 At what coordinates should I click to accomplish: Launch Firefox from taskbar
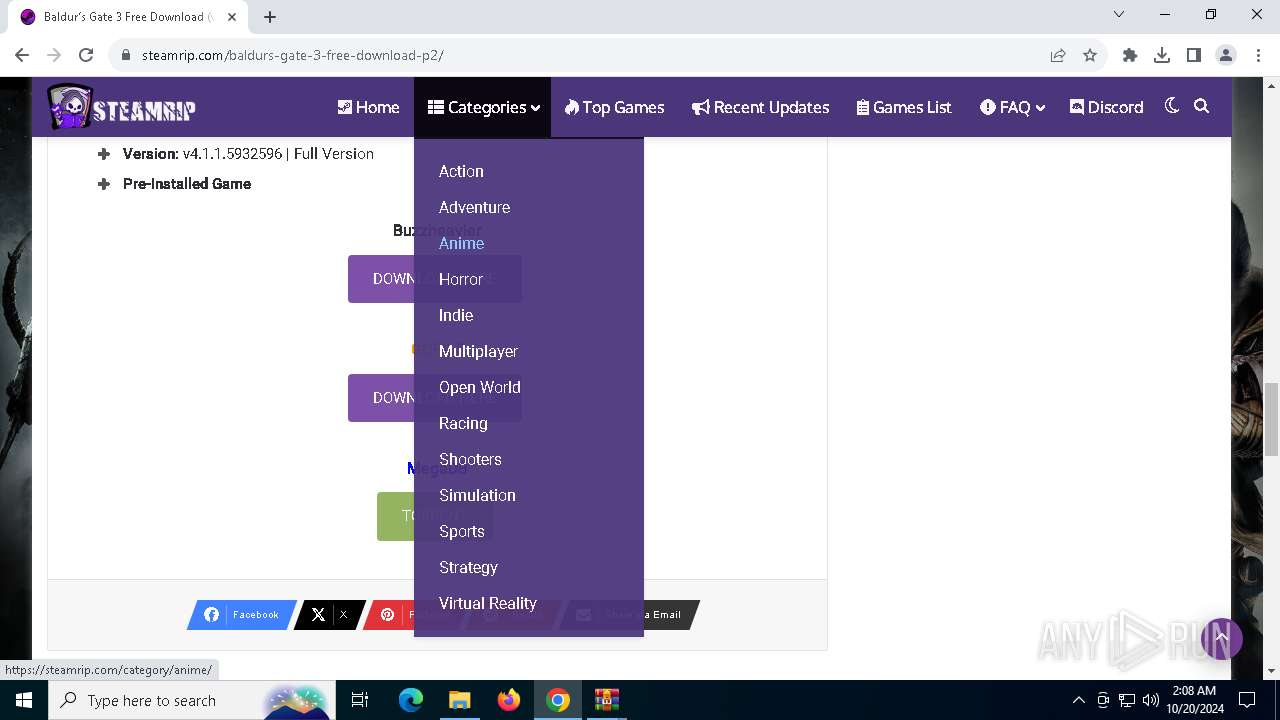[509, 700]
